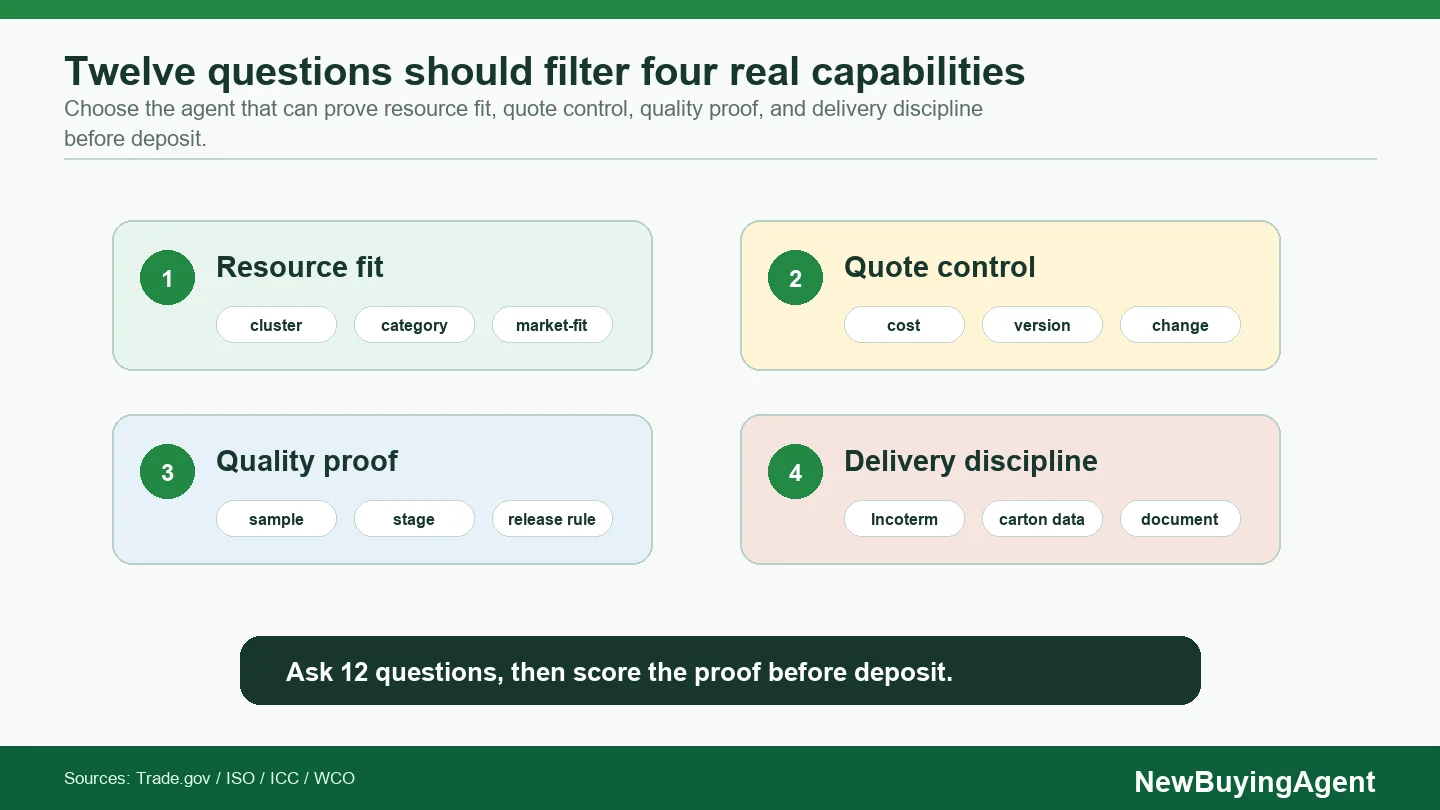1440x810 pixels.
Task: Select the 'category' pill
Action: [414, 325]
